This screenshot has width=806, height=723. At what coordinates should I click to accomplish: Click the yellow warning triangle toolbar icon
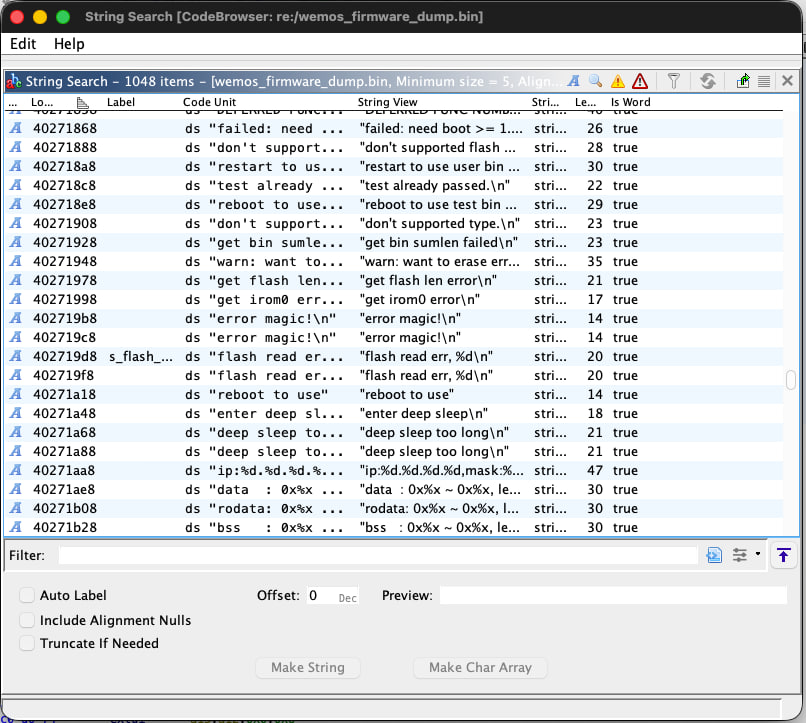pos(617,80)
